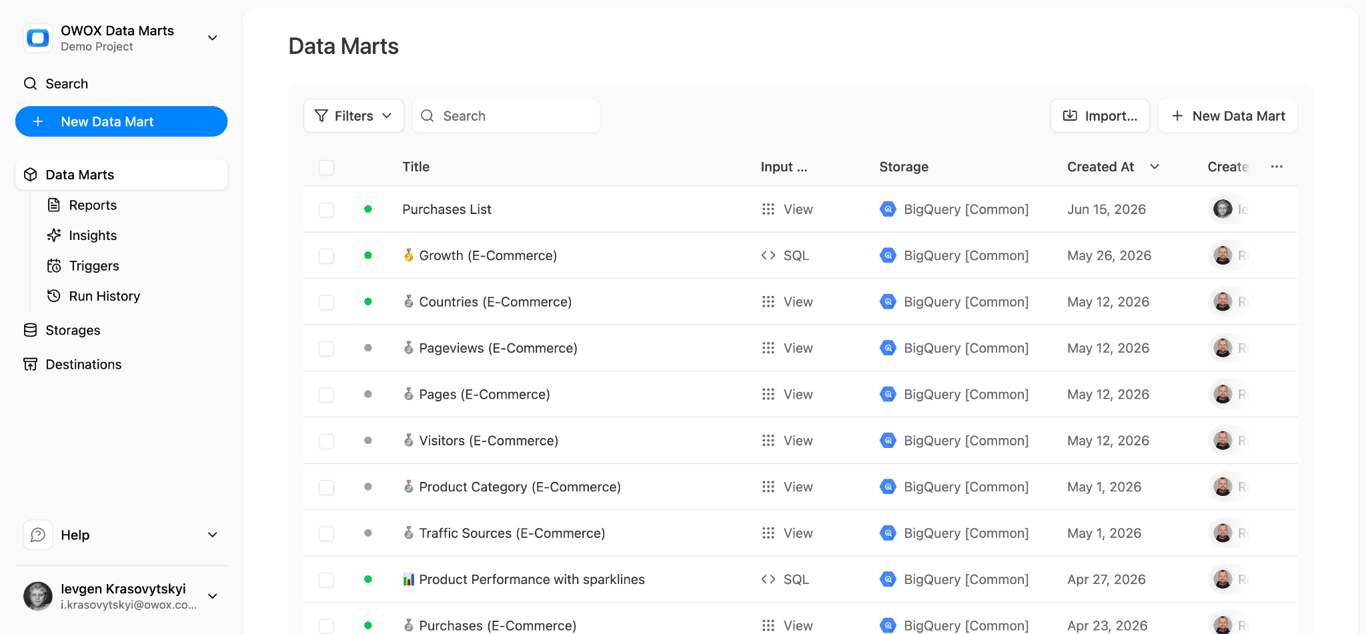This screenshot has height=634, width=1366.
Task: Open the column options ellipsis menu
Action: point(1277,167)
